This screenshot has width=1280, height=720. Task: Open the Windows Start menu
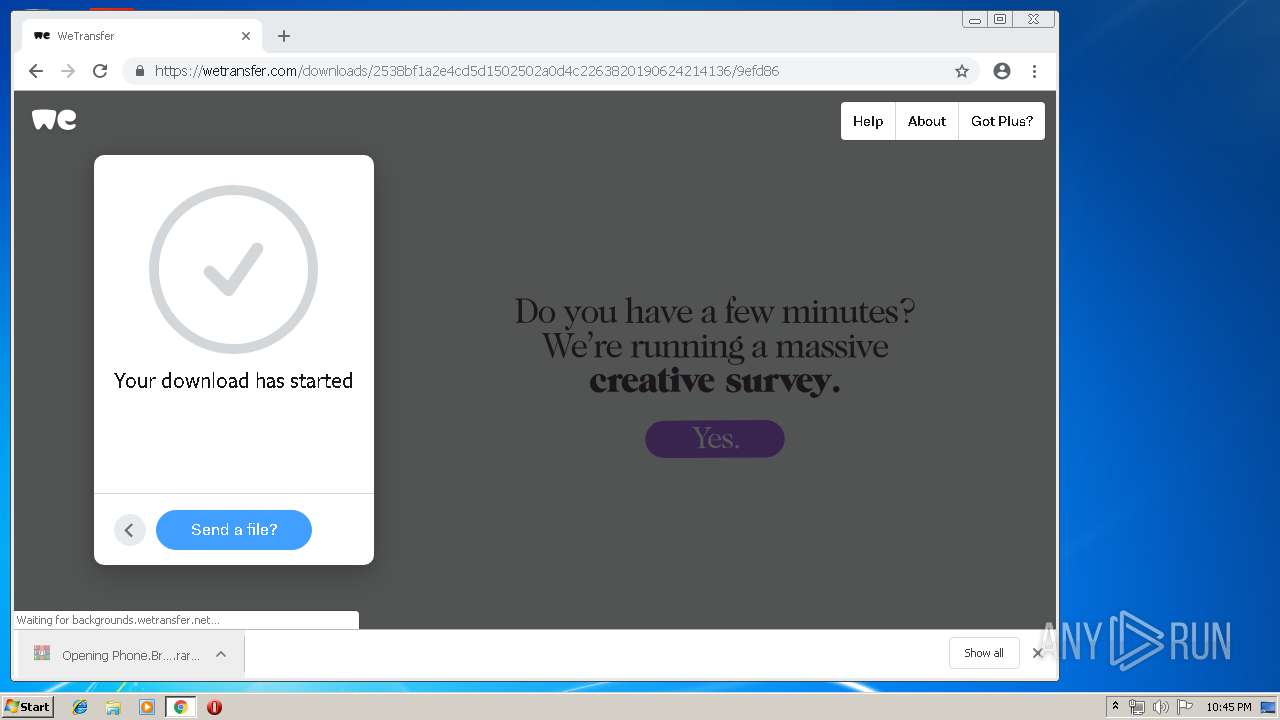tap(27, 707)
